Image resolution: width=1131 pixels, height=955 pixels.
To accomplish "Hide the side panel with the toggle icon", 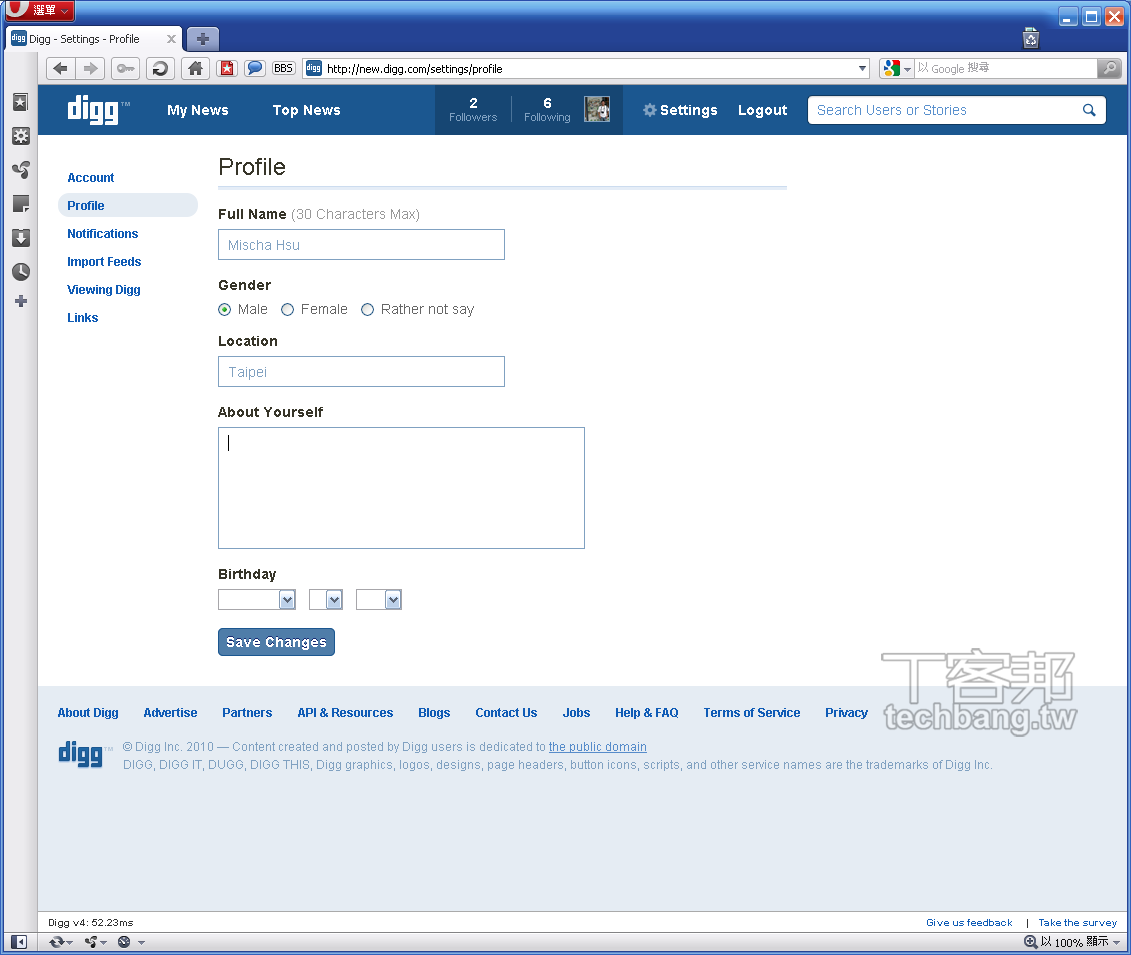I will (x=18, y=942).
